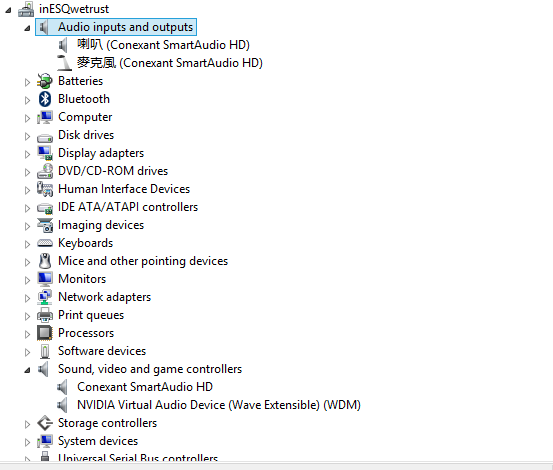Select the Storage controllers label
The width and height of the screenshot is (553, 470).
[x=107, y=423]
